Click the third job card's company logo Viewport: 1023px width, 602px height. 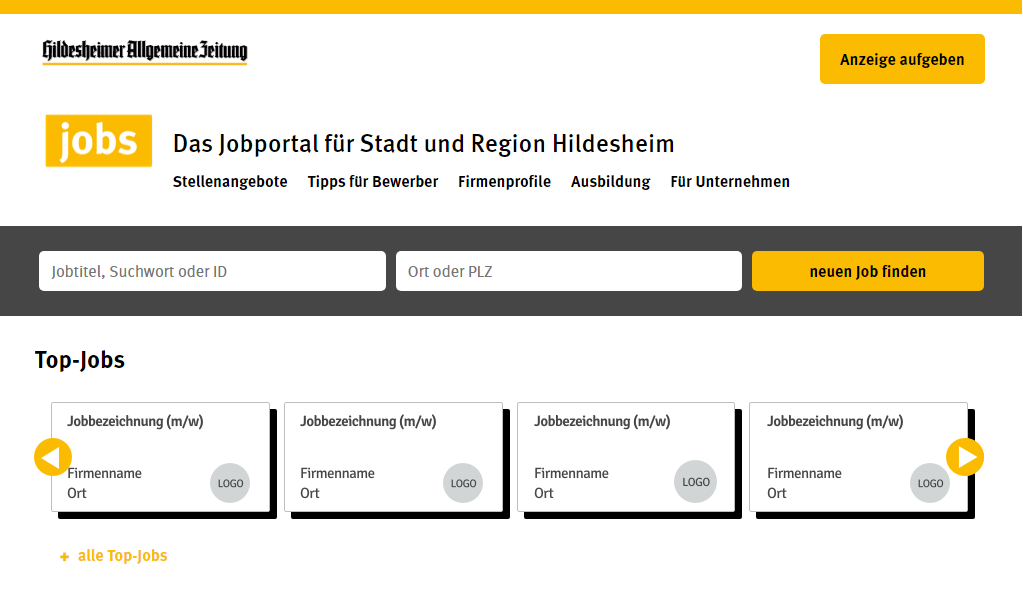[696, 481]
